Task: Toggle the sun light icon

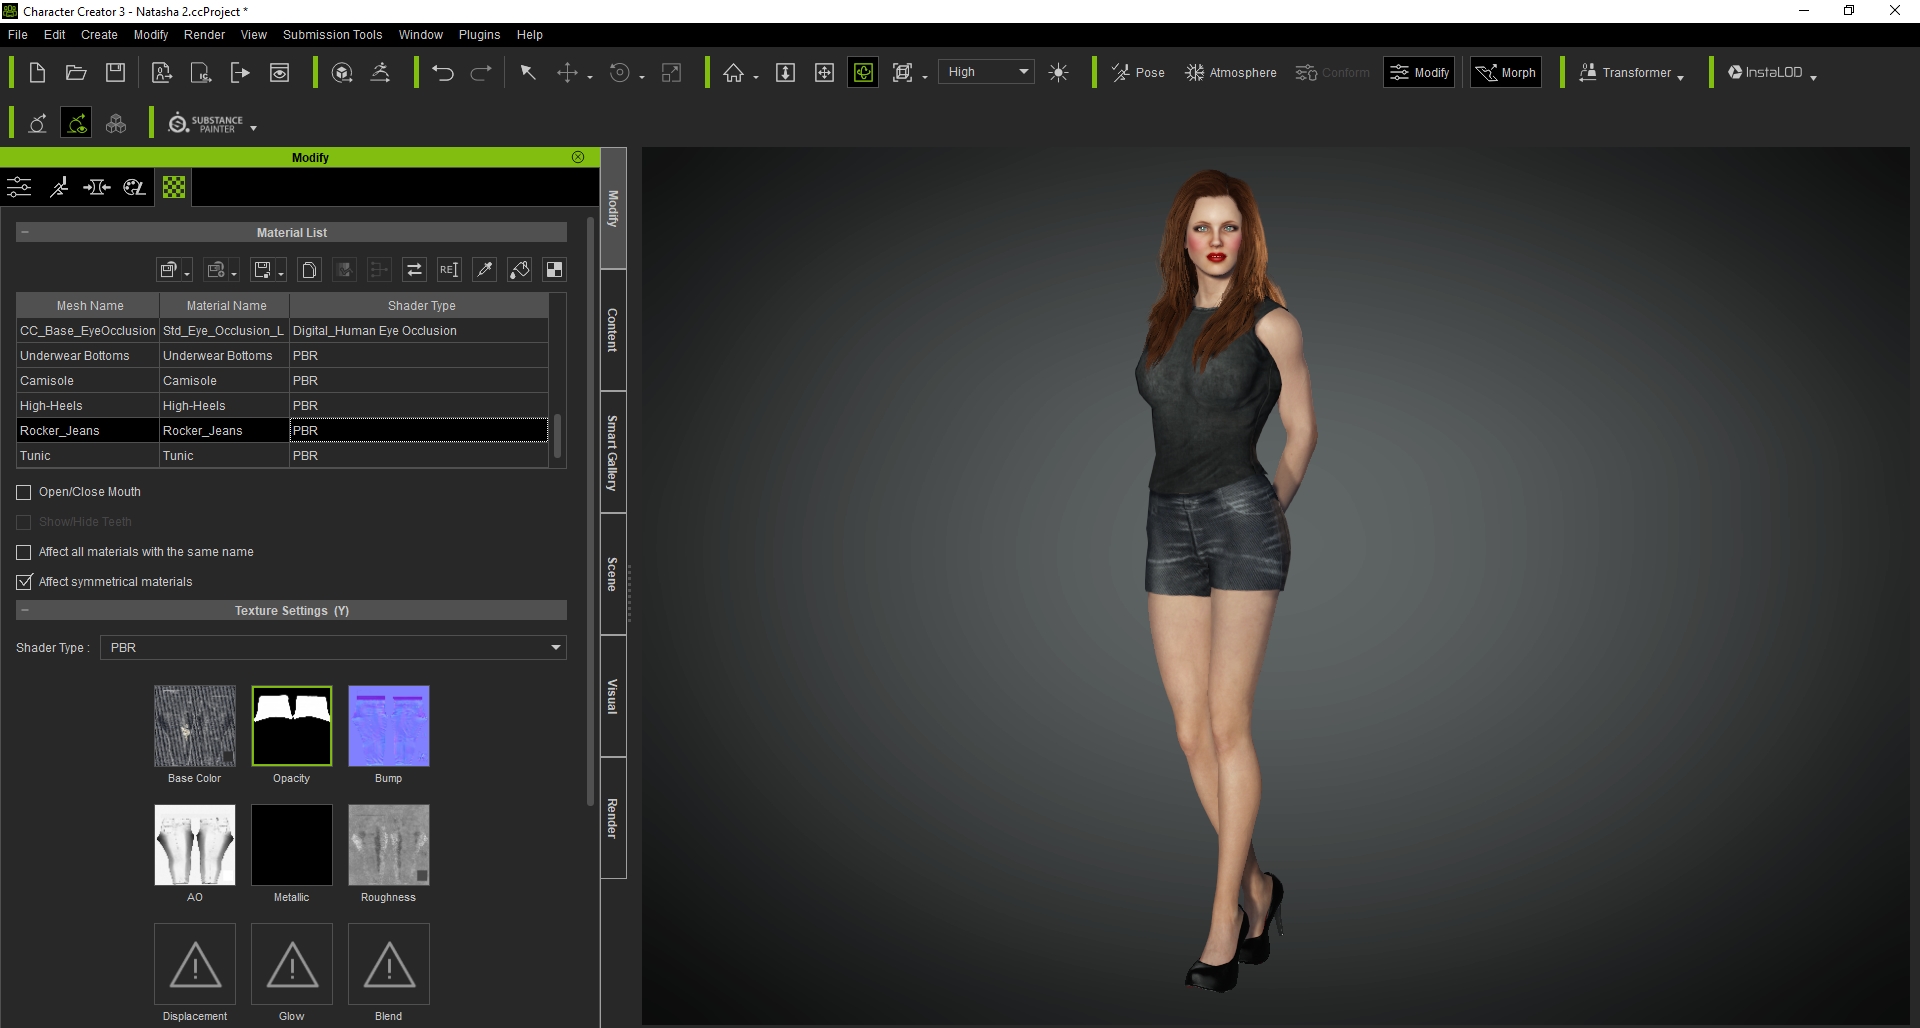Action: tap(1059, 72)
